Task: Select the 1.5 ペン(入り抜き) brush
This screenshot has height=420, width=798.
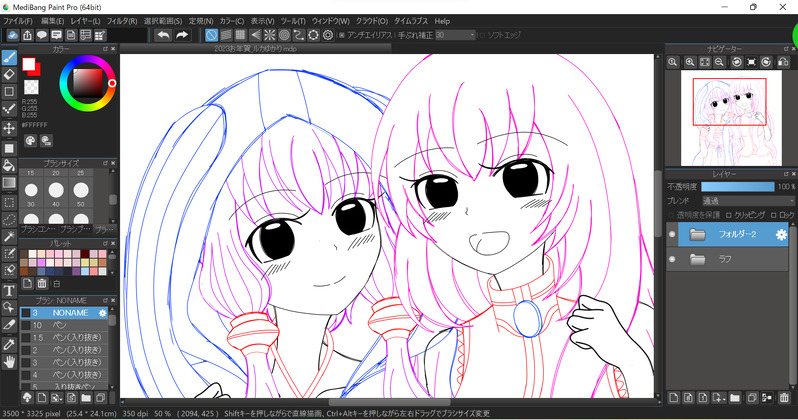Action: pyautogui.click(x=64, y=338)
